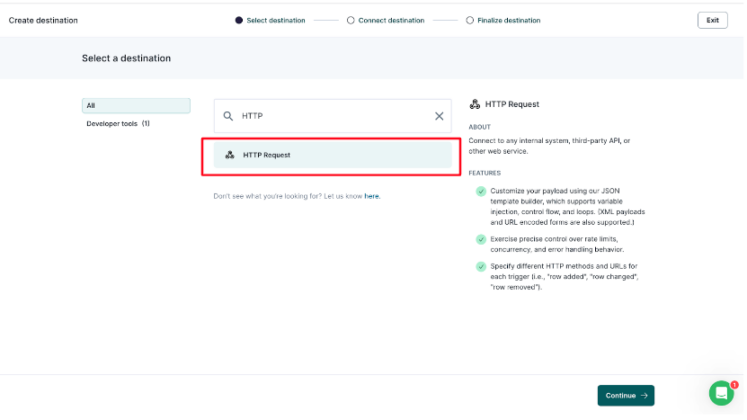Click green checkmark beside Exercise precise control
Image resolution: width=747 pixels, height=420 pixels.
tap(481, 239)
